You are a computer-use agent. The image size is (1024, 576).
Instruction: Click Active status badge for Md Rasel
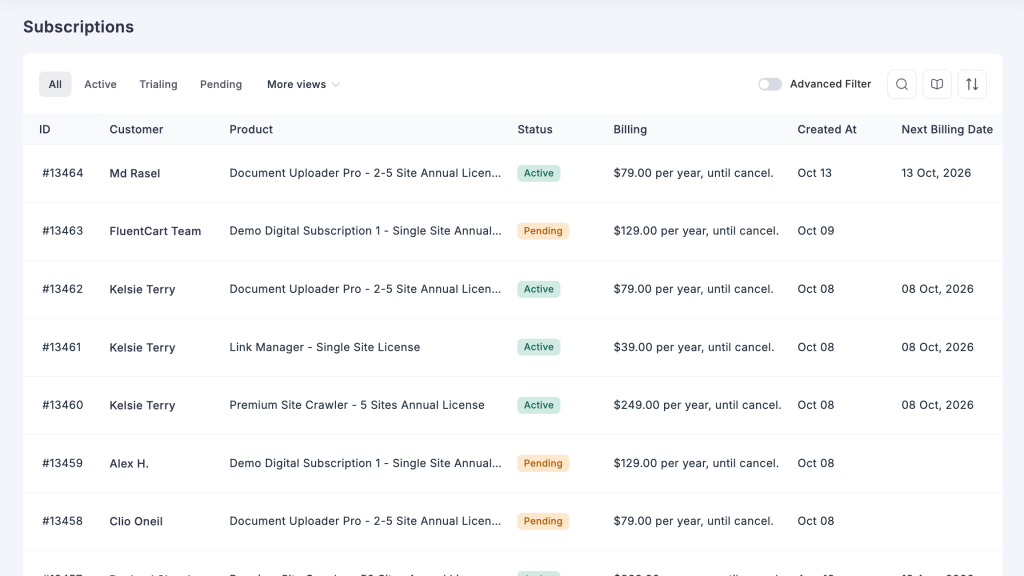tap(538, 173)
